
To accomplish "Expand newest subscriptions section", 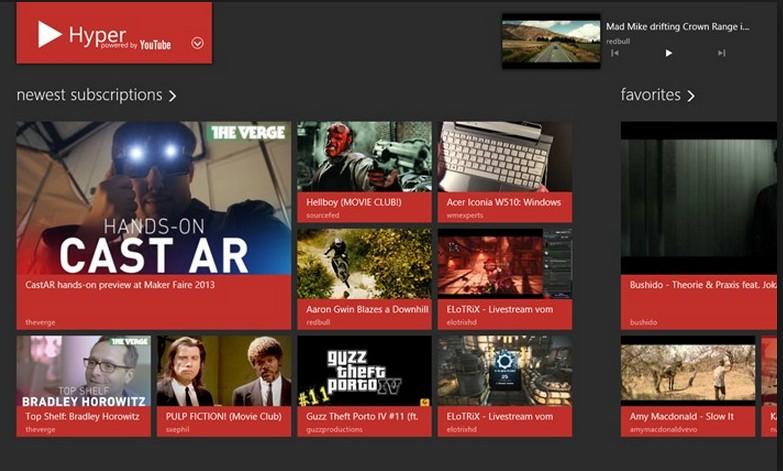I will [172, 95].
